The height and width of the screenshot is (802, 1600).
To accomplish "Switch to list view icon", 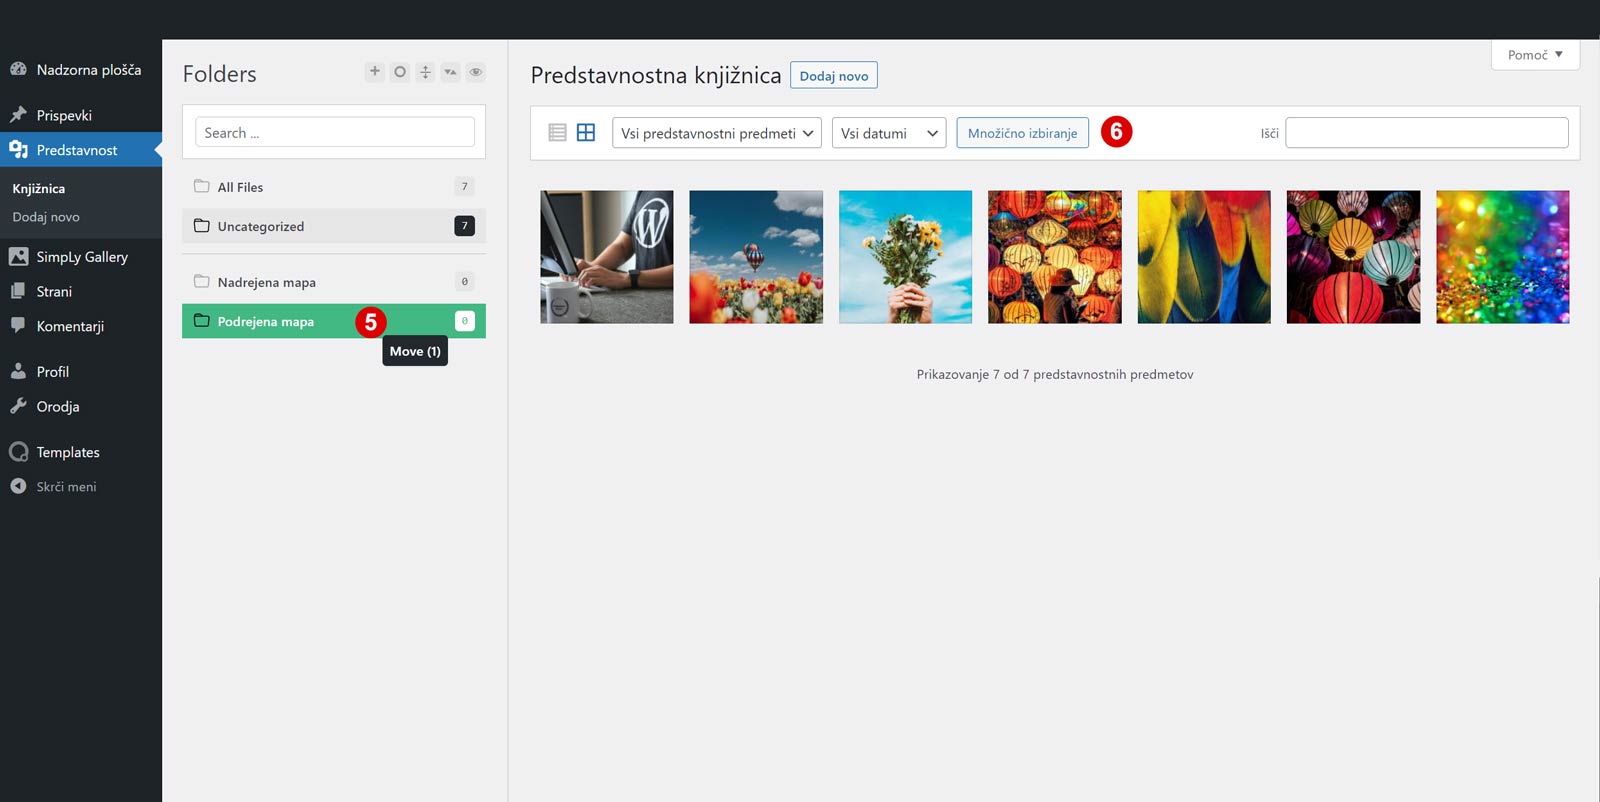I will click(558, 132).
